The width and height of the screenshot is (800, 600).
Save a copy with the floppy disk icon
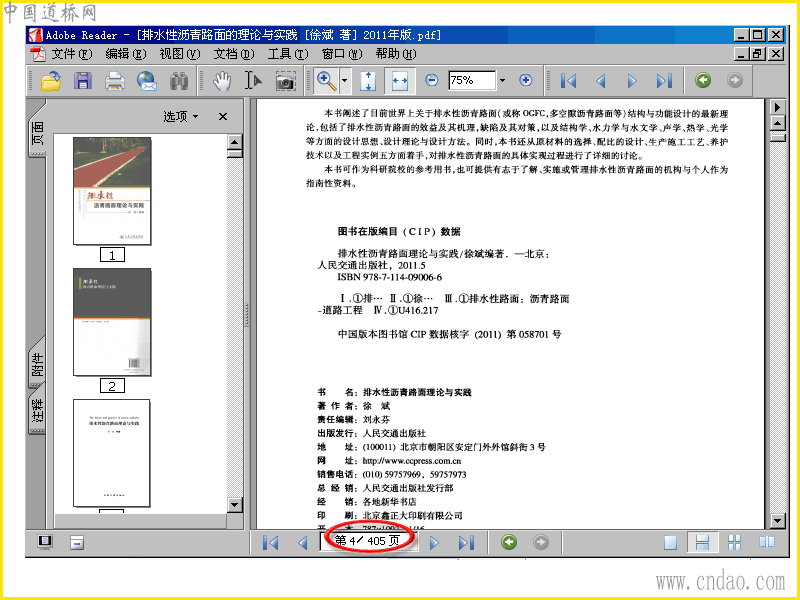click(x=83, y=81)
